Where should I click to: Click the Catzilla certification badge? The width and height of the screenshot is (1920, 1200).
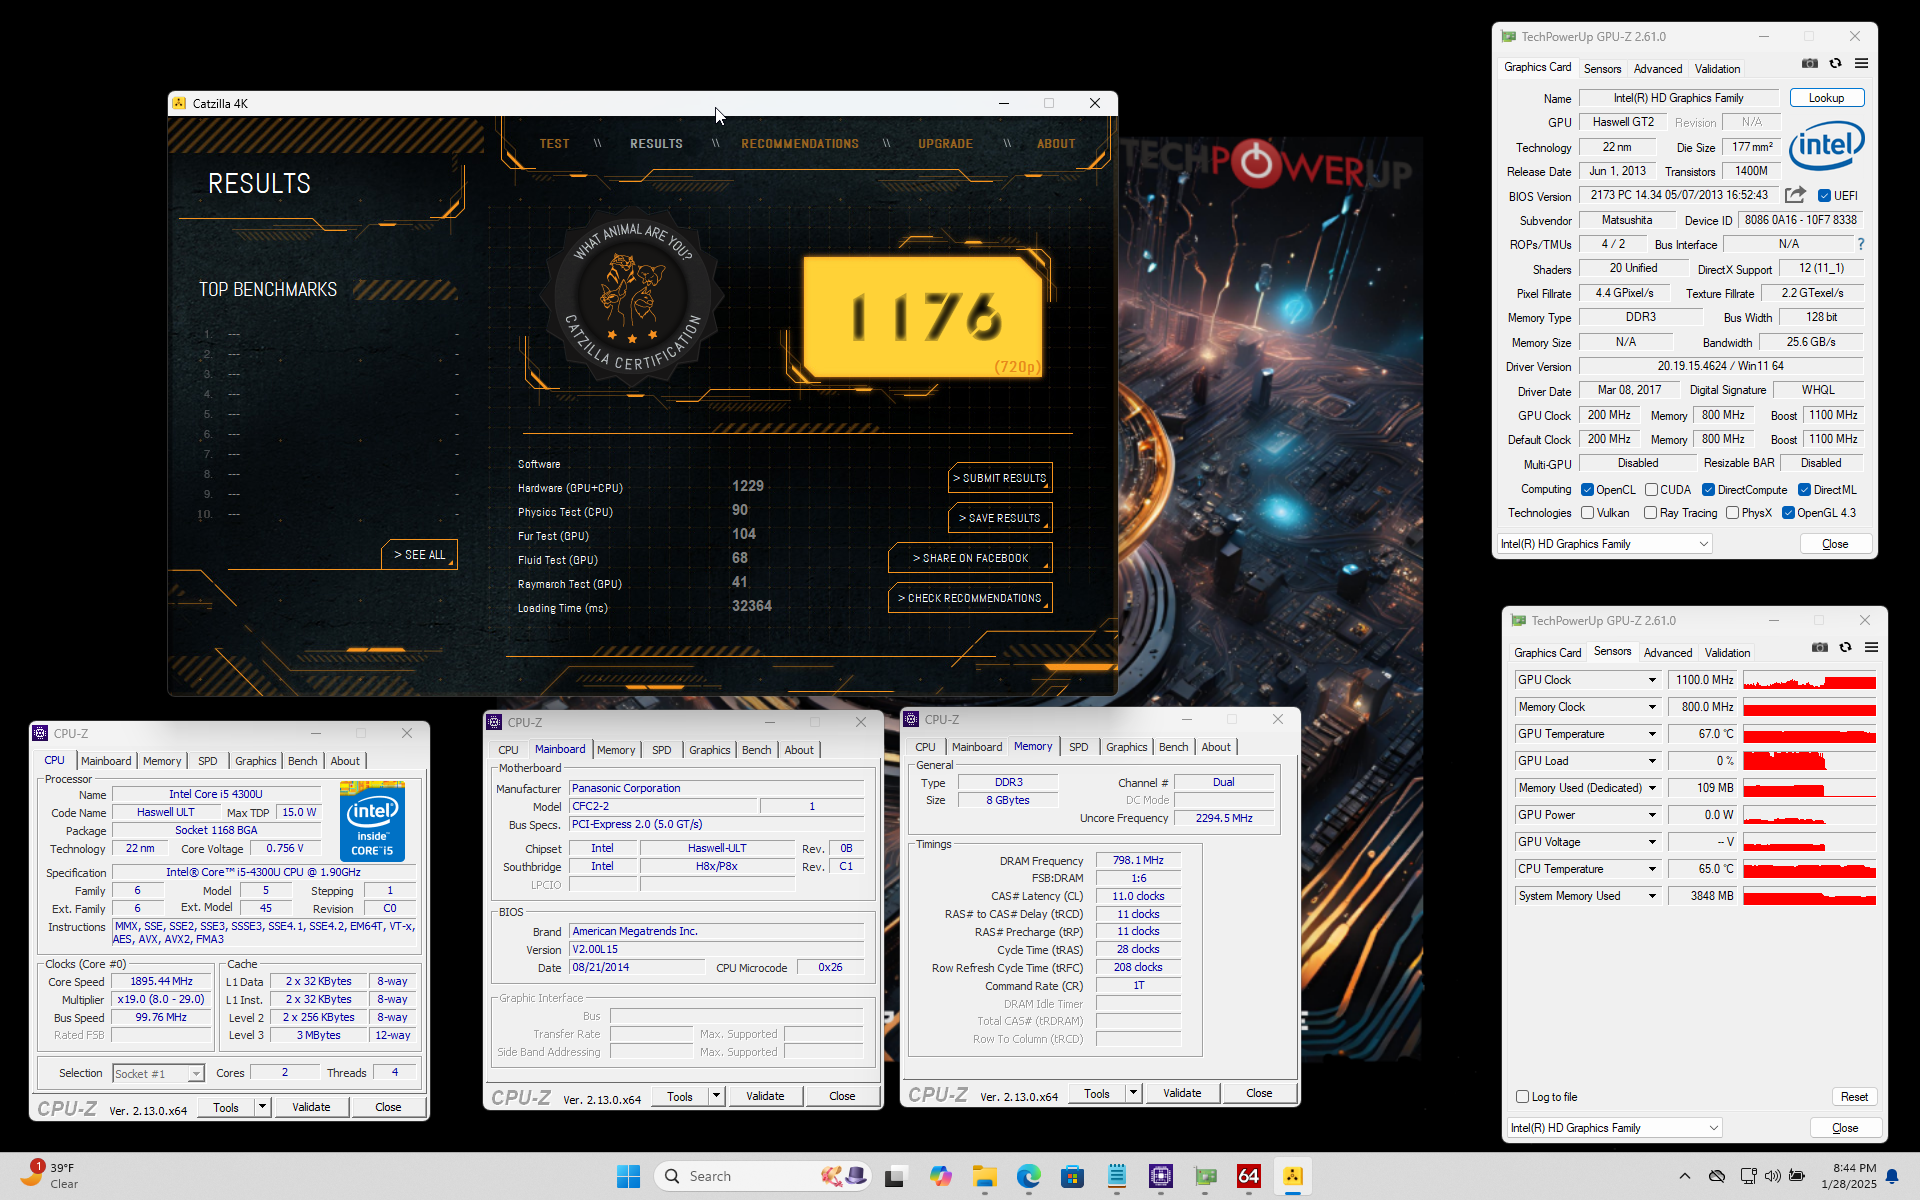[631, 296]
